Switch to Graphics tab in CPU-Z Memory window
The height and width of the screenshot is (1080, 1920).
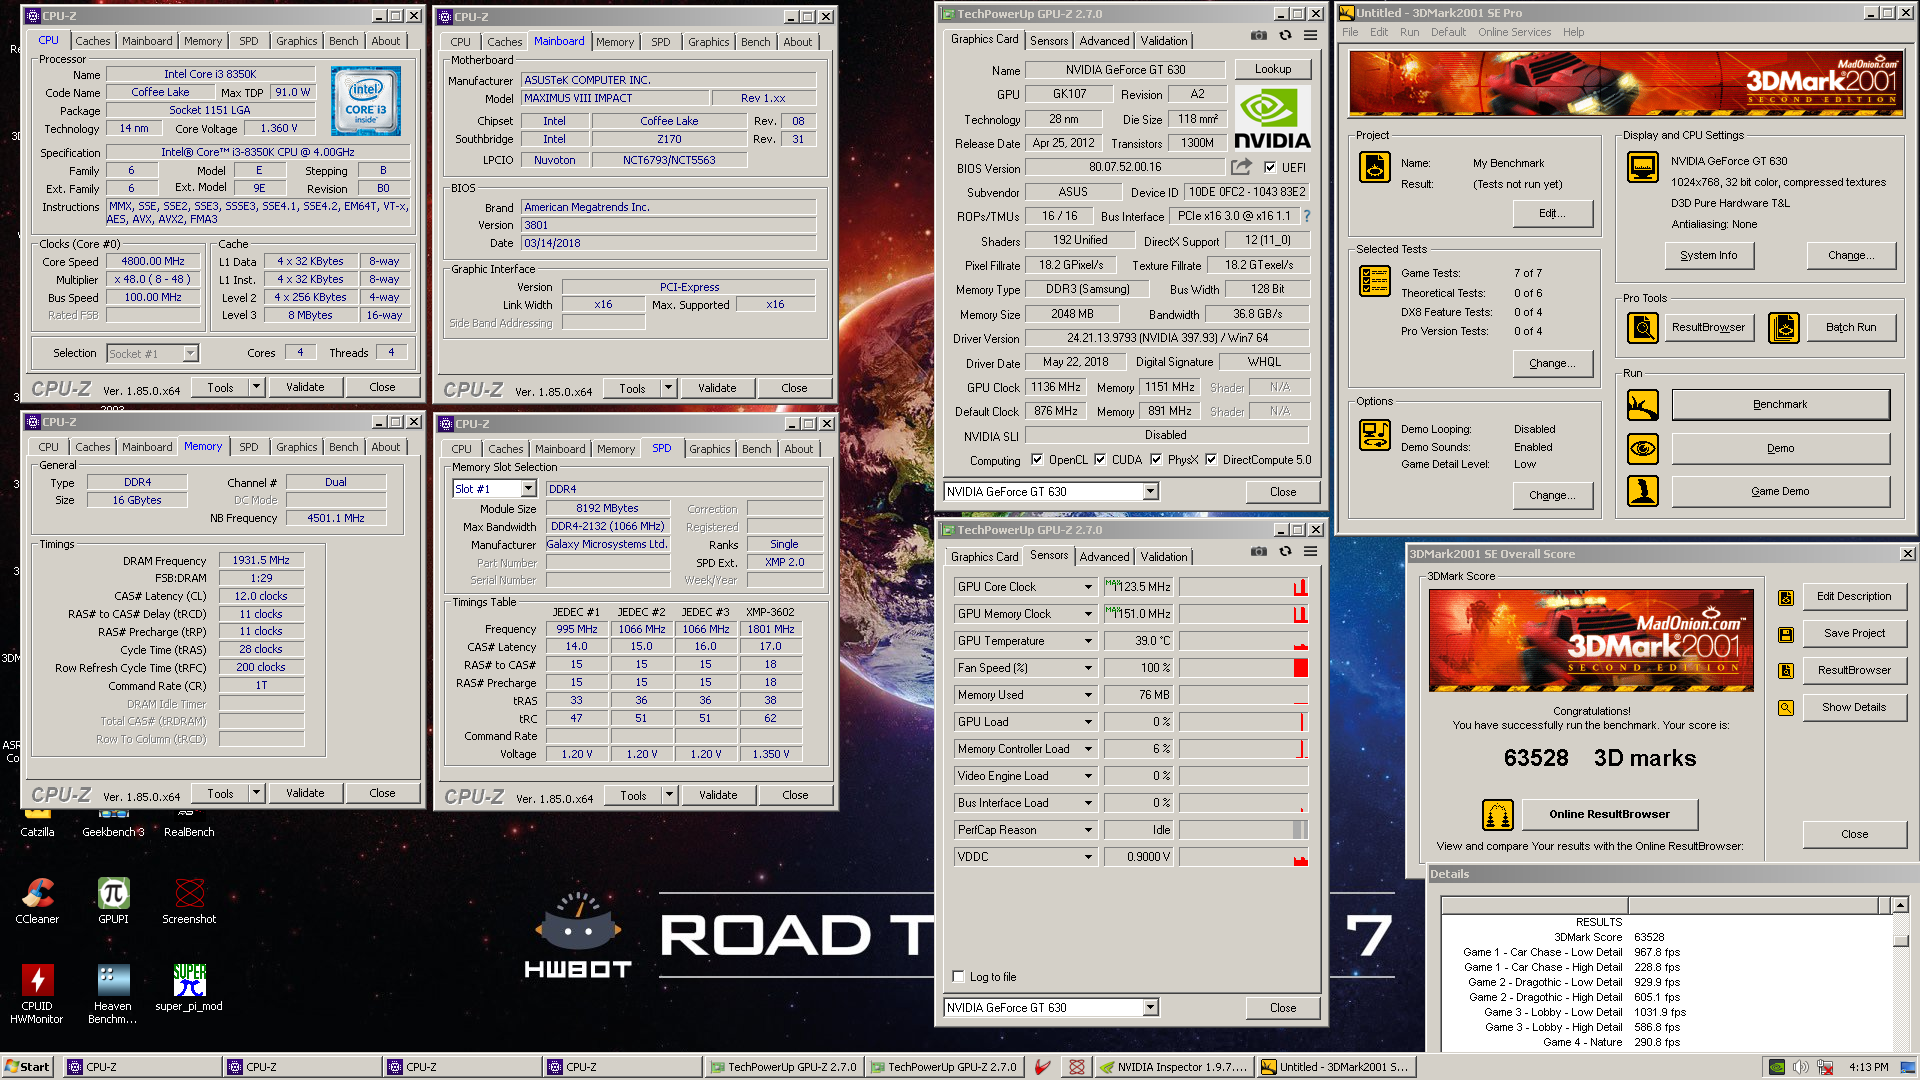[x=297, y=447]
